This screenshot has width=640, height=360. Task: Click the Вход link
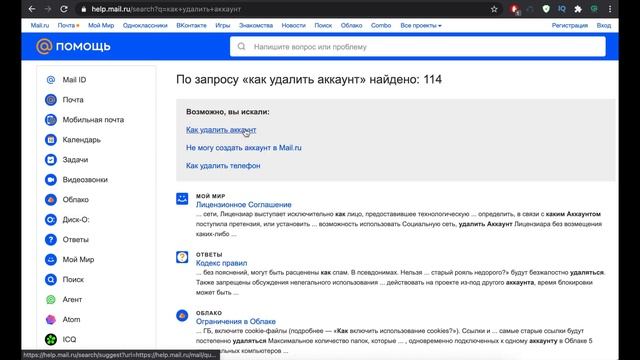click(604, 25)
